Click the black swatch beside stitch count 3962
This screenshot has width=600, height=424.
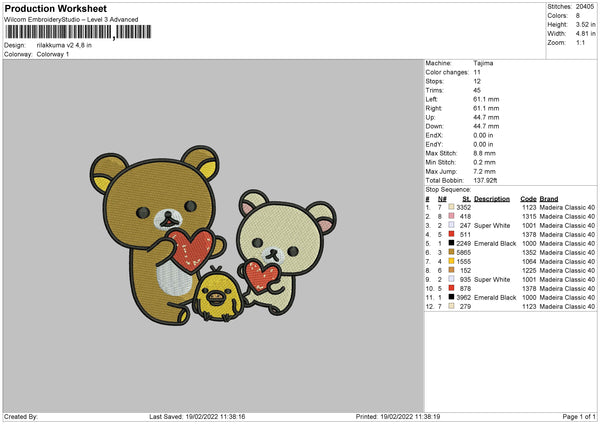(451, 297)
